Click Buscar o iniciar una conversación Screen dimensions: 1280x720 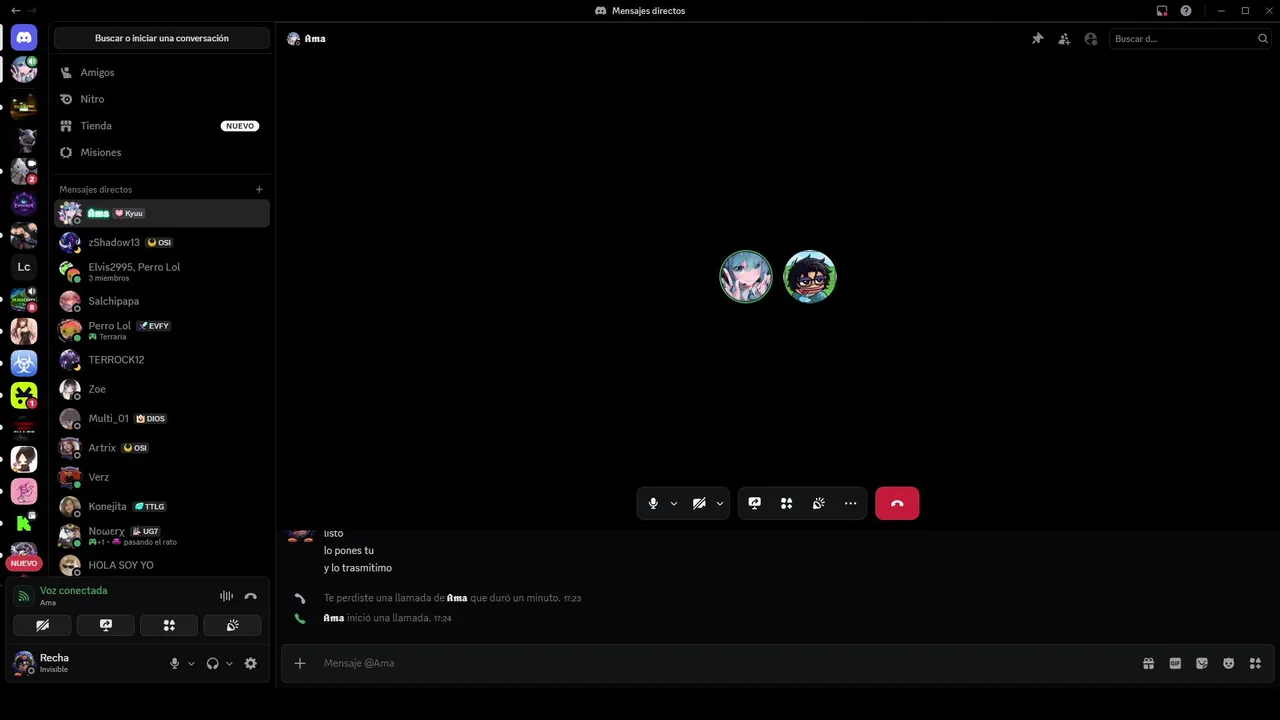(162, 38)
